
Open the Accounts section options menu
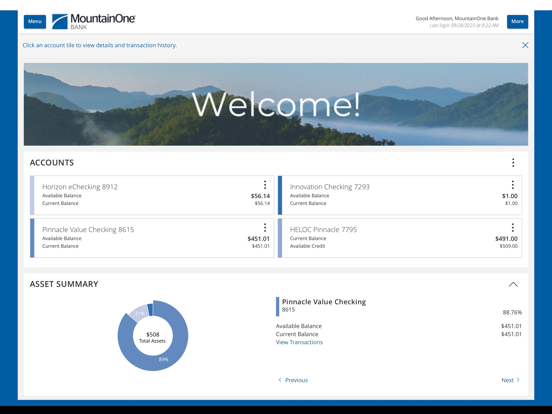pyautogui.click(x=513, y=162)
